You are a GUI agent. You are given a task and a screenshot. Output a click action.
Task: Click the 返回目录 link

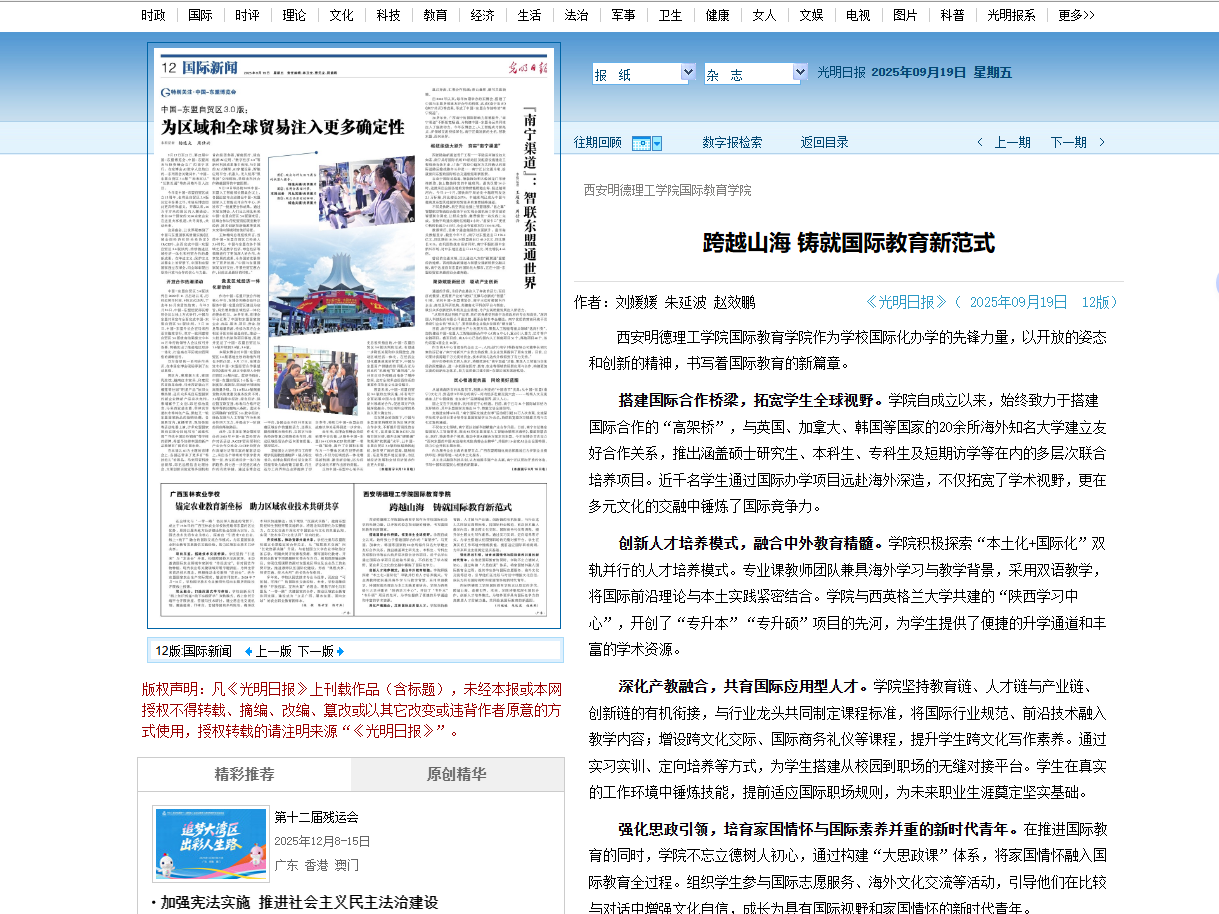[824, 142]
